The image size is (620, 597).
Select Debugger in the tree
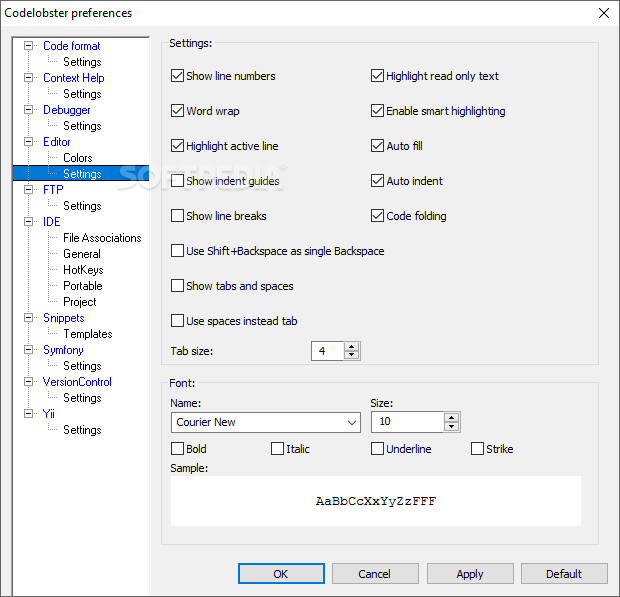pyautogui.click(x=66, y=110)
